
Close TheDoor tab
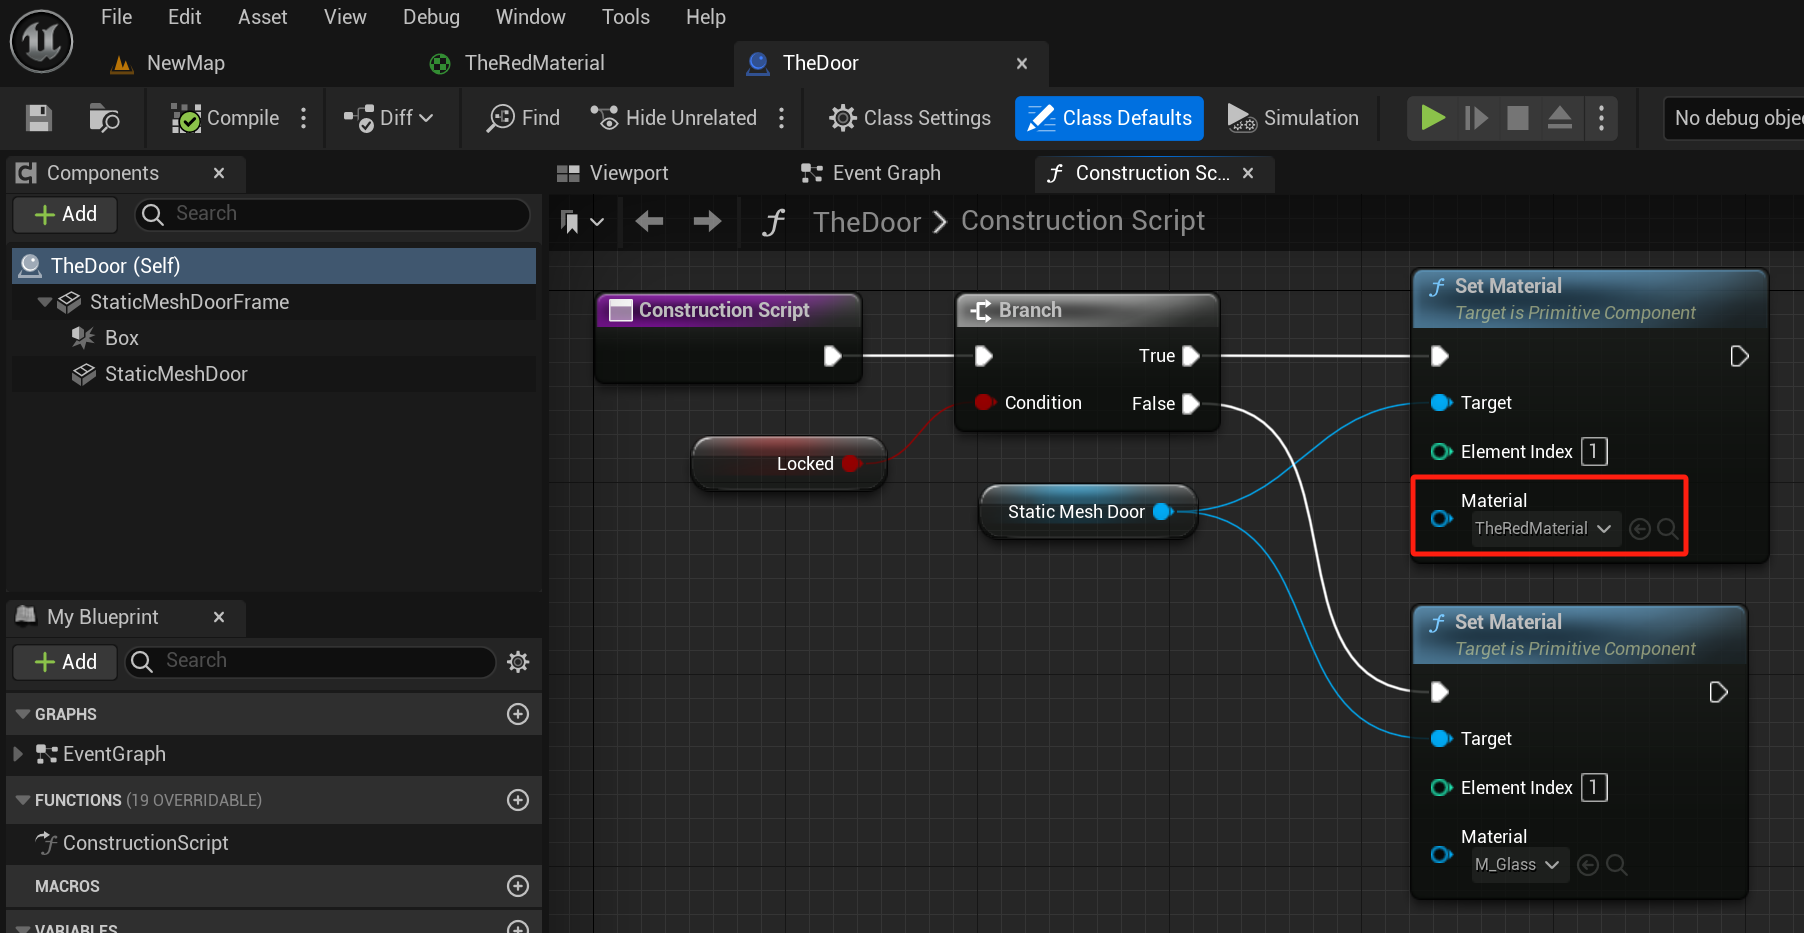1022,63
